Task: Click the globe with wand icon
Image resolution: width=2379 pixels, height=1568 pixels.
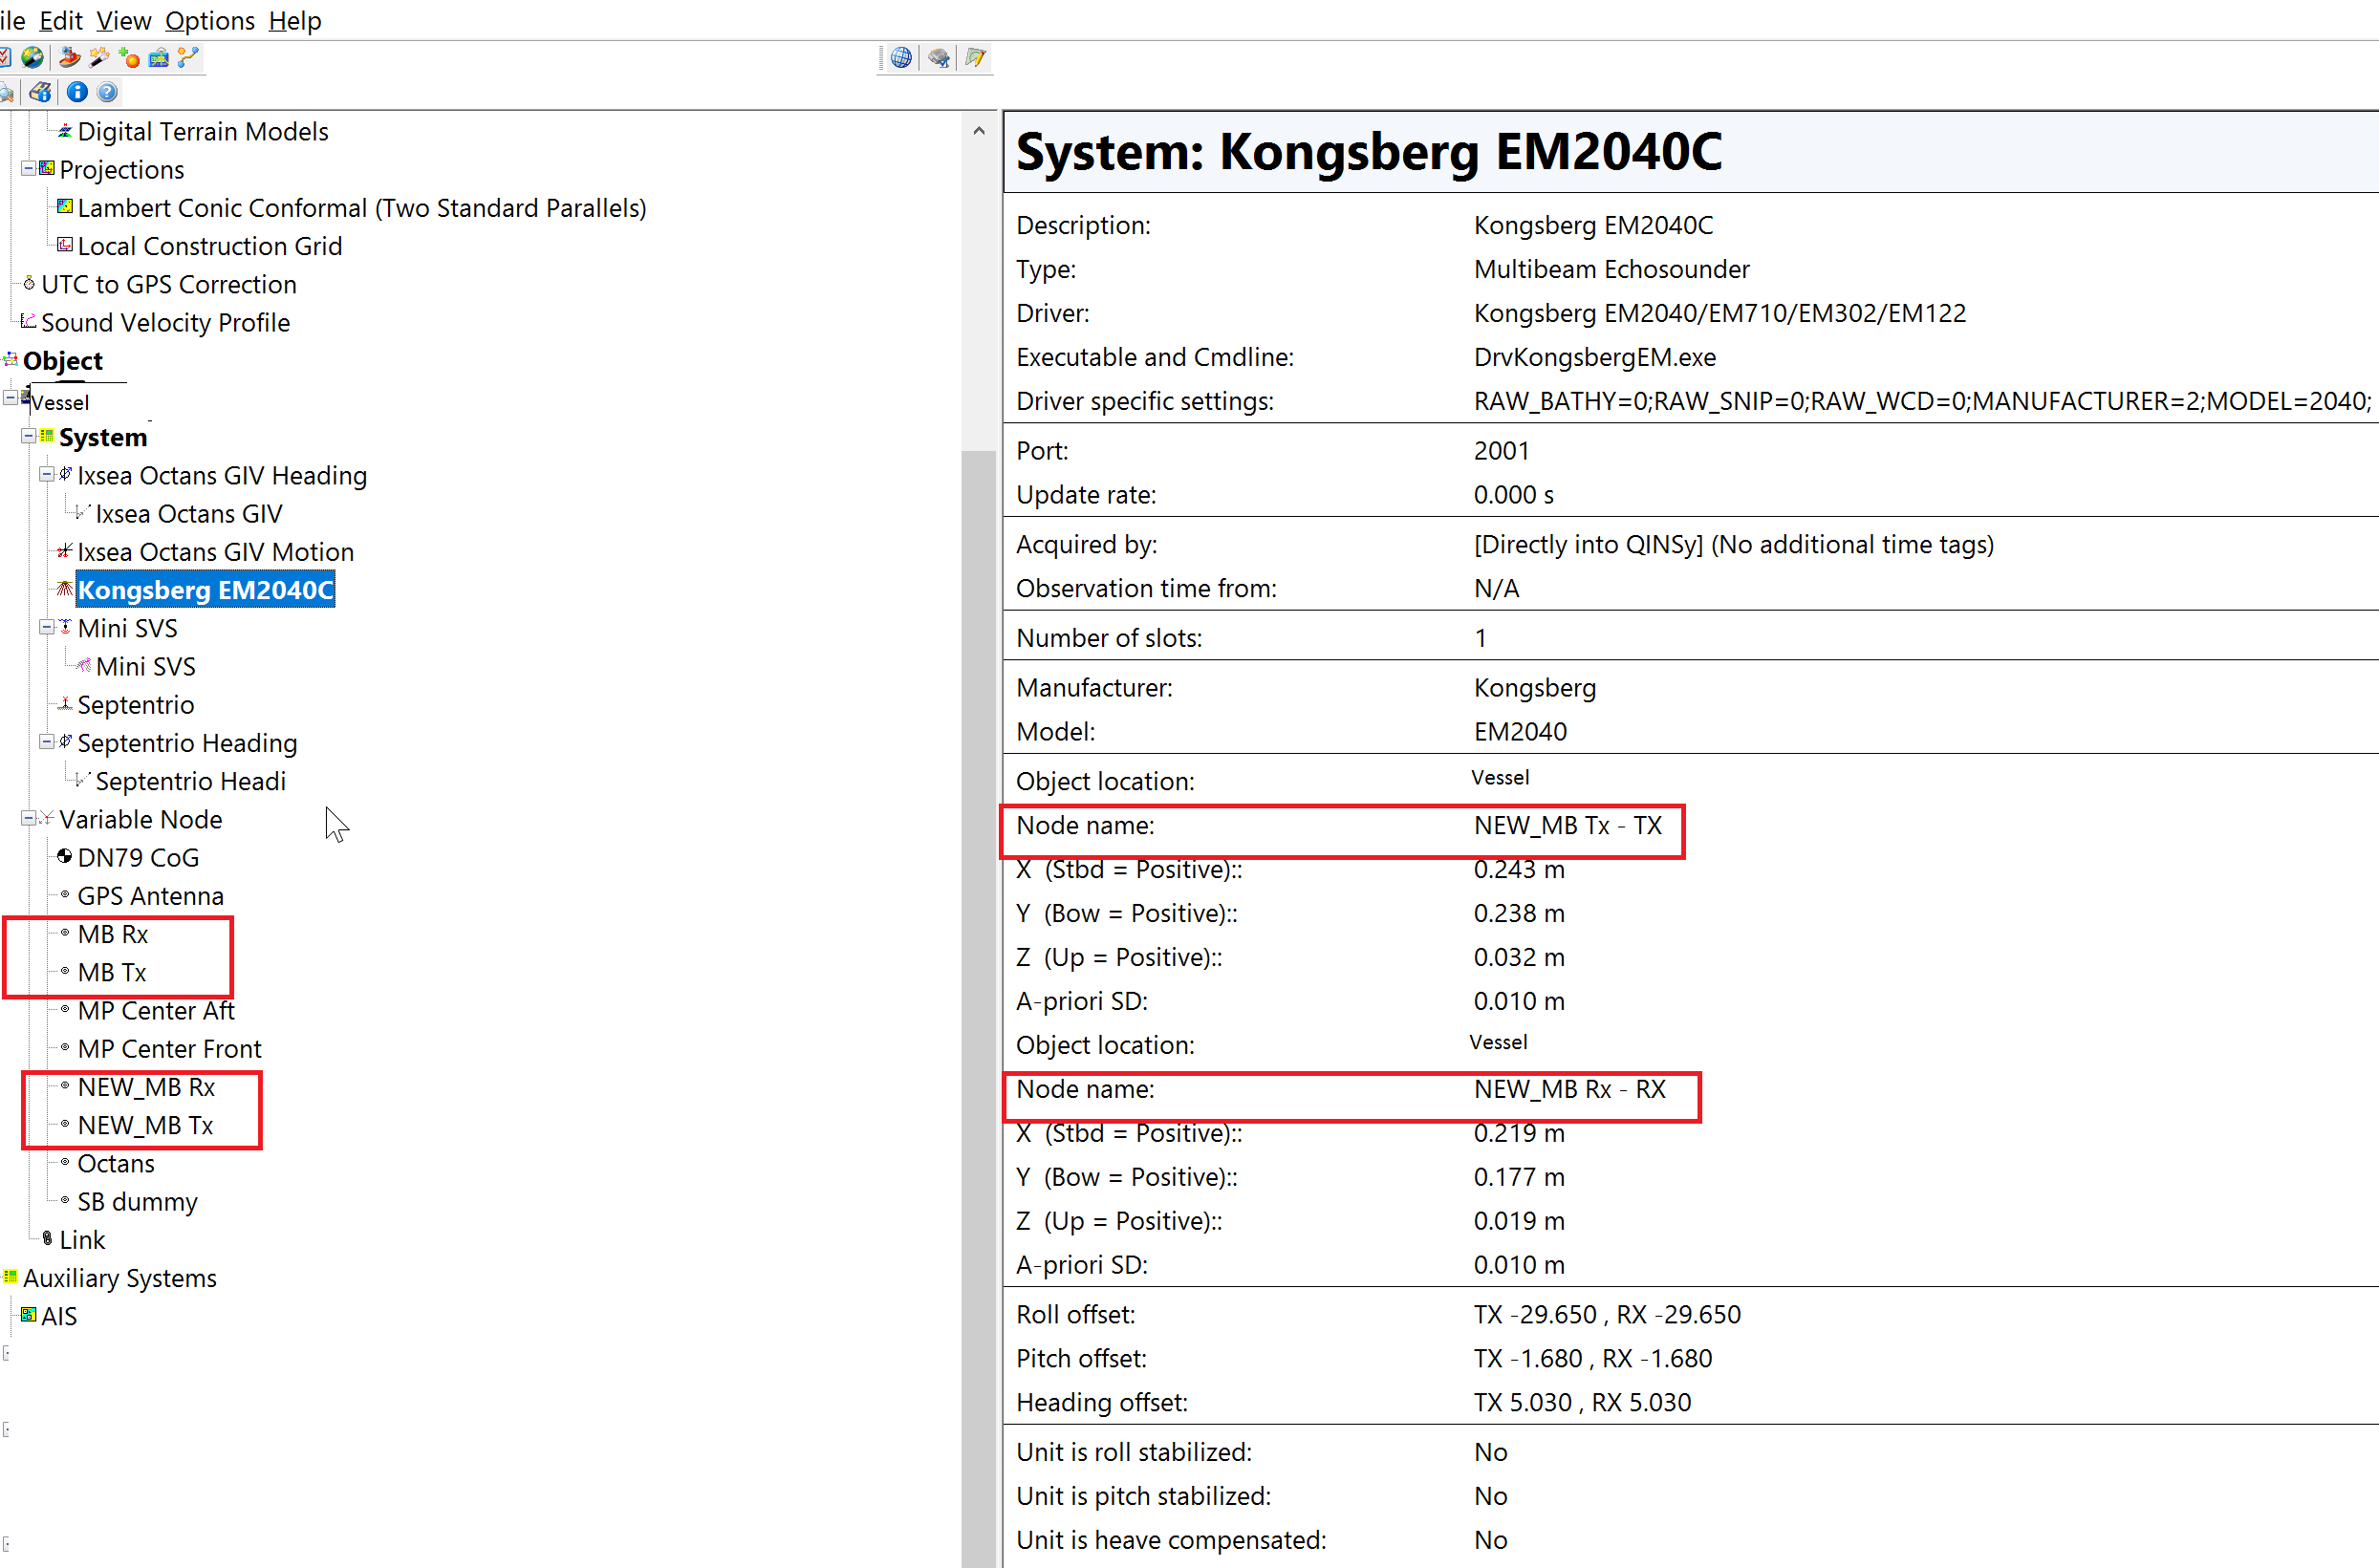Action: pyautogui.click(x=33, y=58)
